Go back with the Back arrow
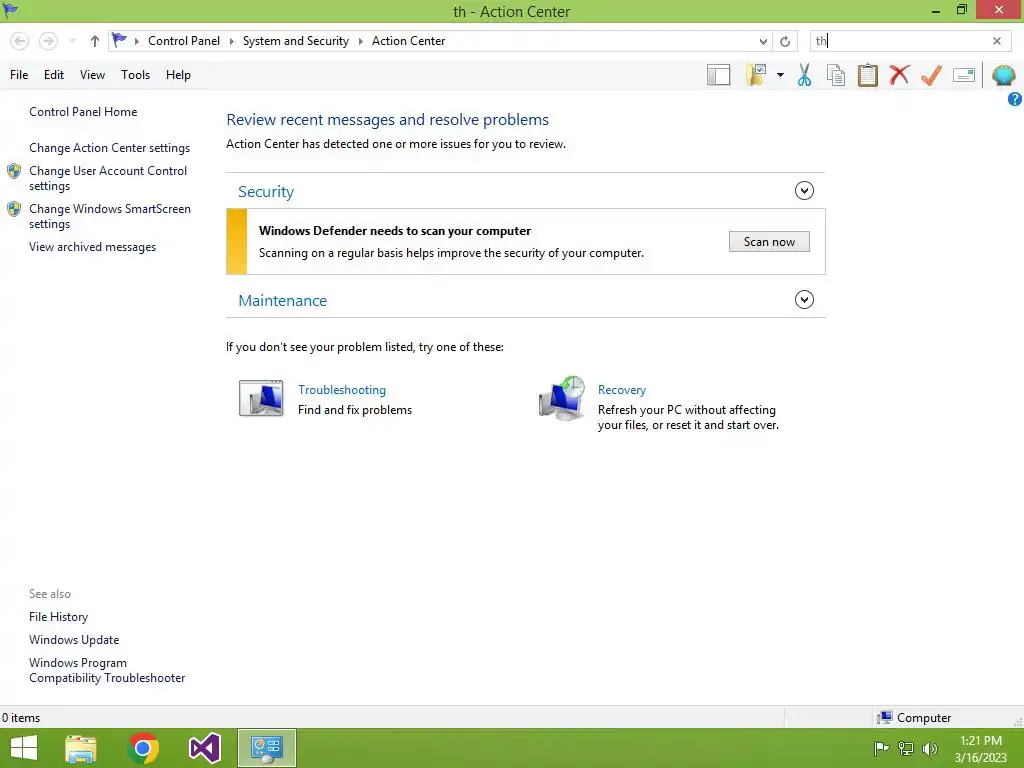This screenshot has height=768, width=1024. (x=20, y=41)
